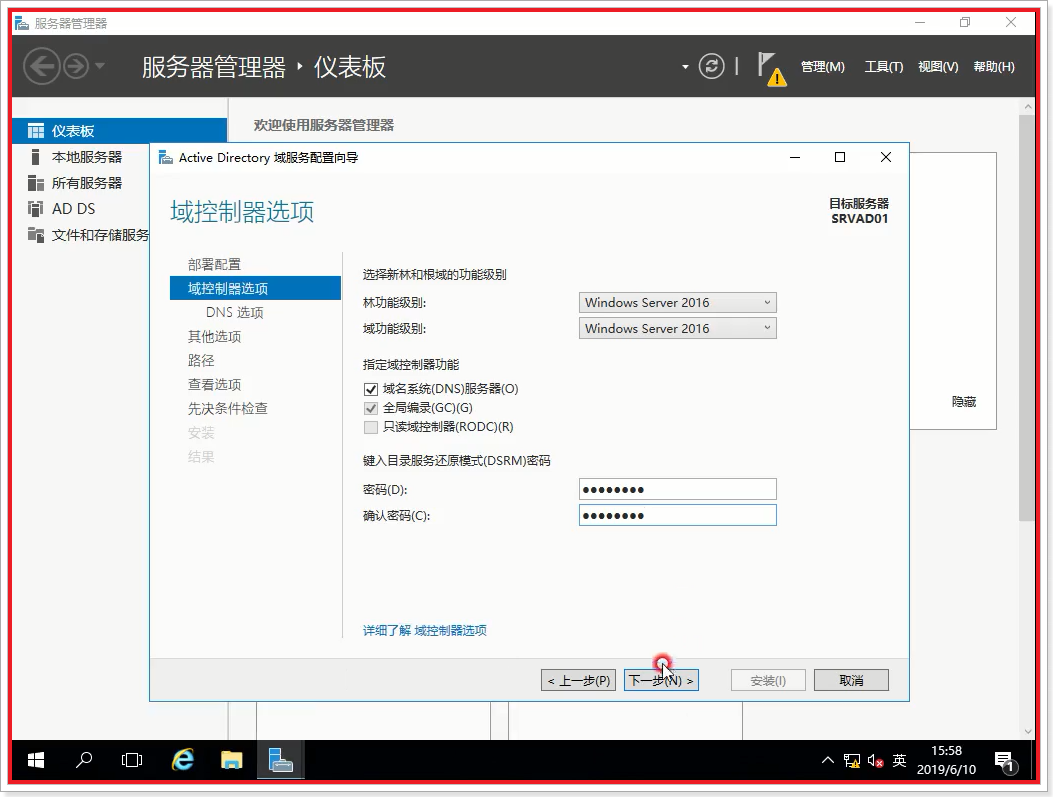
Task: Click the 文件和存储服务 sidebar icon
Action: click(36, 234)
